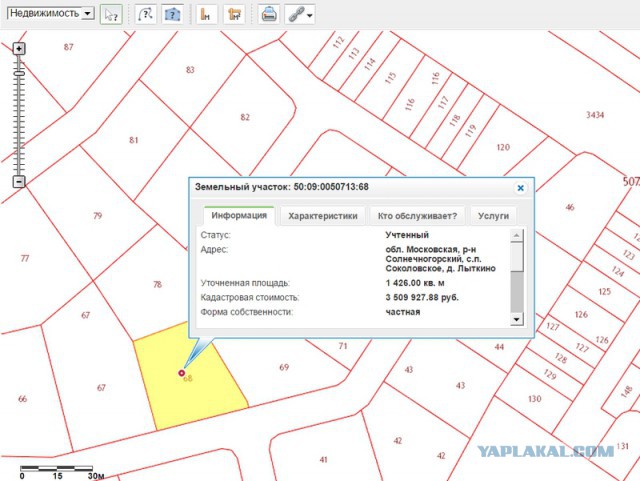Screen dimensions: 640x481
Task: Switch to the Информация tab
Action: coord(238,216)
